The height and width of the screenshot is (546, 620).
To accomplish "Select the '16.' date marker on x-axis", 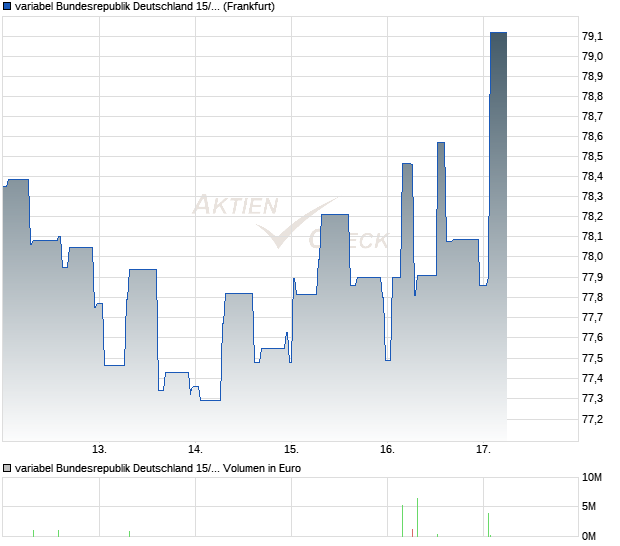I will pyautogui.click(x=388, y=449).
